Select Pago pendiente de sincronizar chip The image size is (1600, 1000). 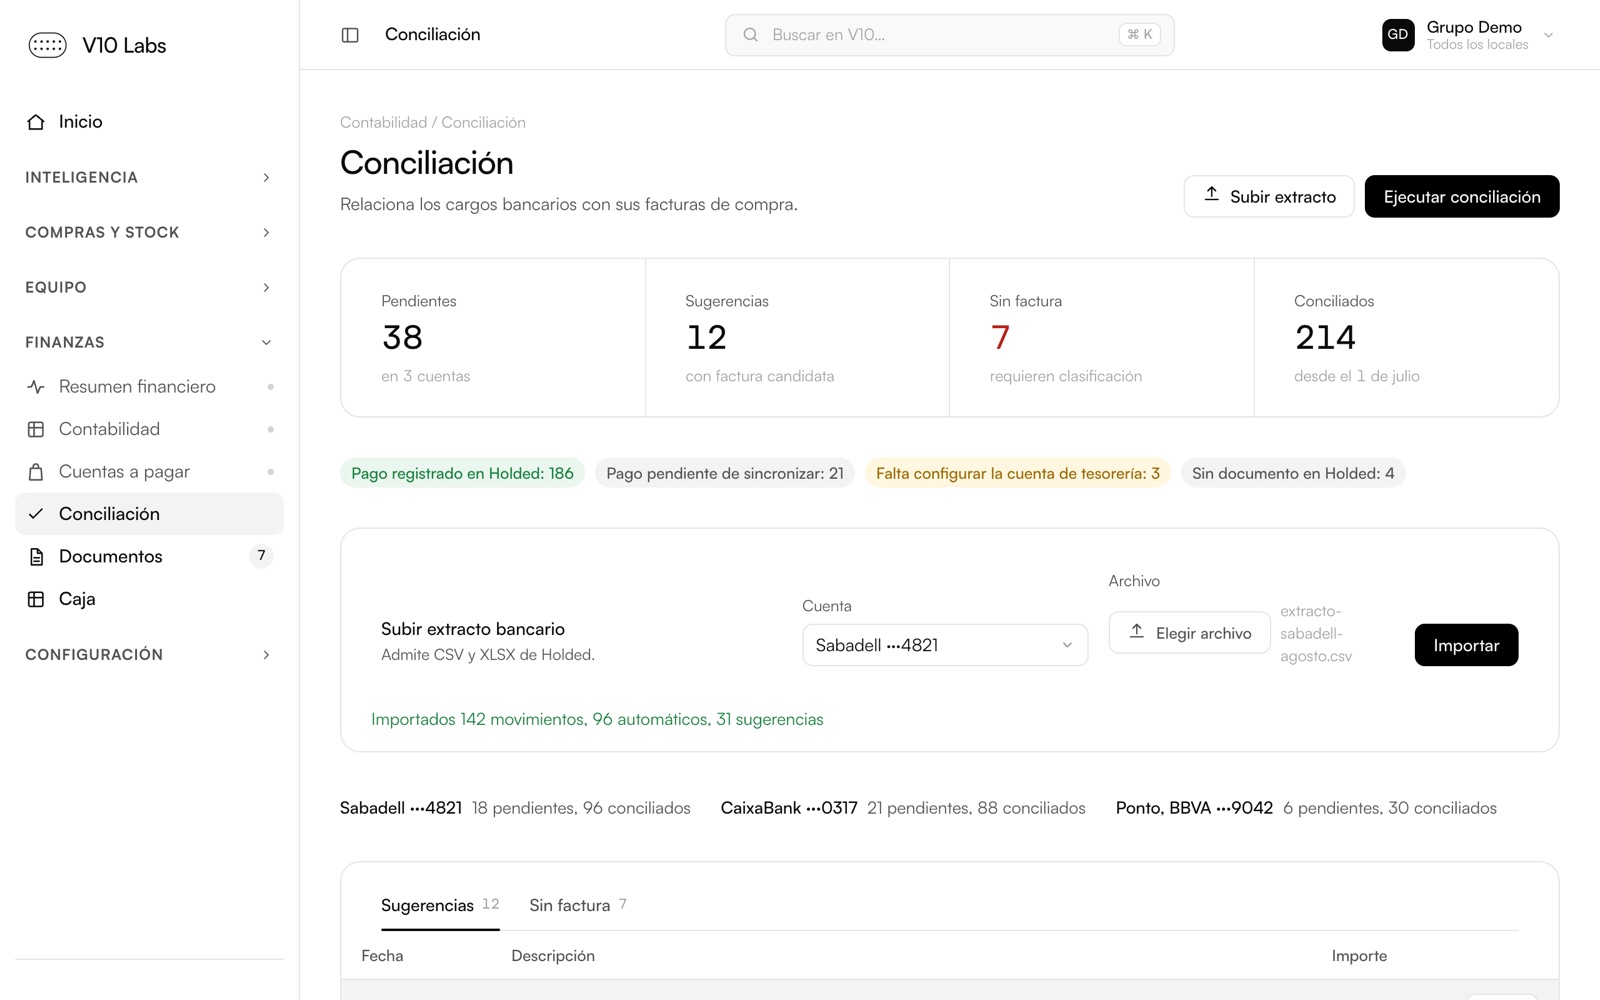[725, 473]
